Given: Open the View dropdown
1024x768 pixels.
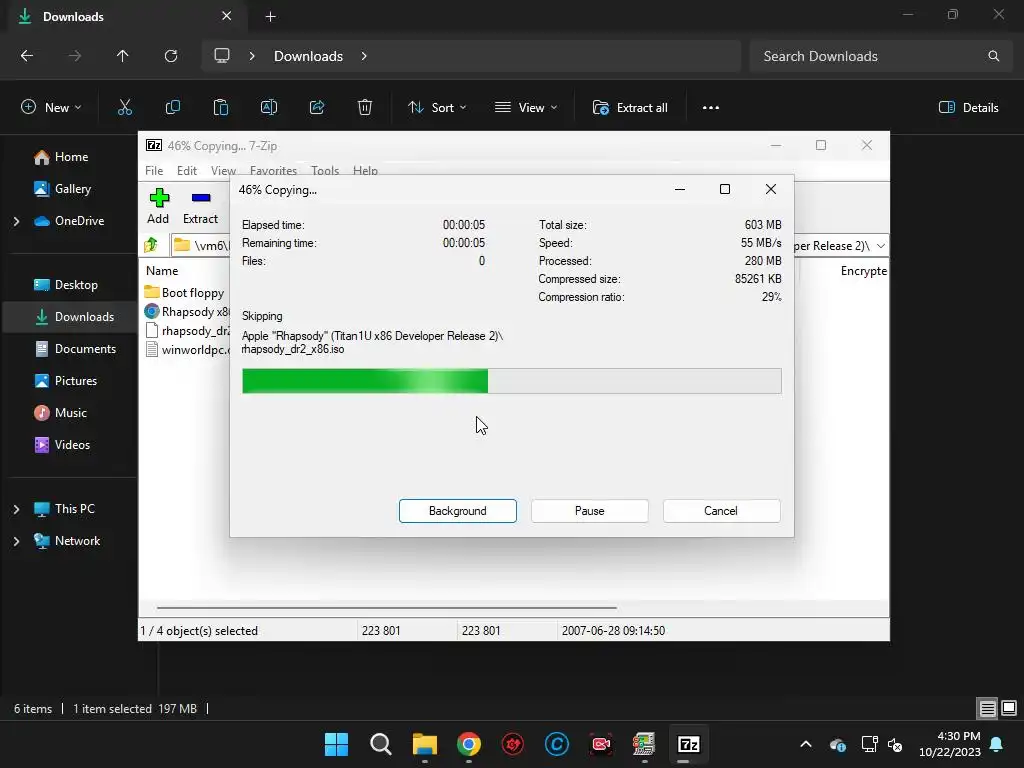Looking at the screenshot, I should pos(526,108).
